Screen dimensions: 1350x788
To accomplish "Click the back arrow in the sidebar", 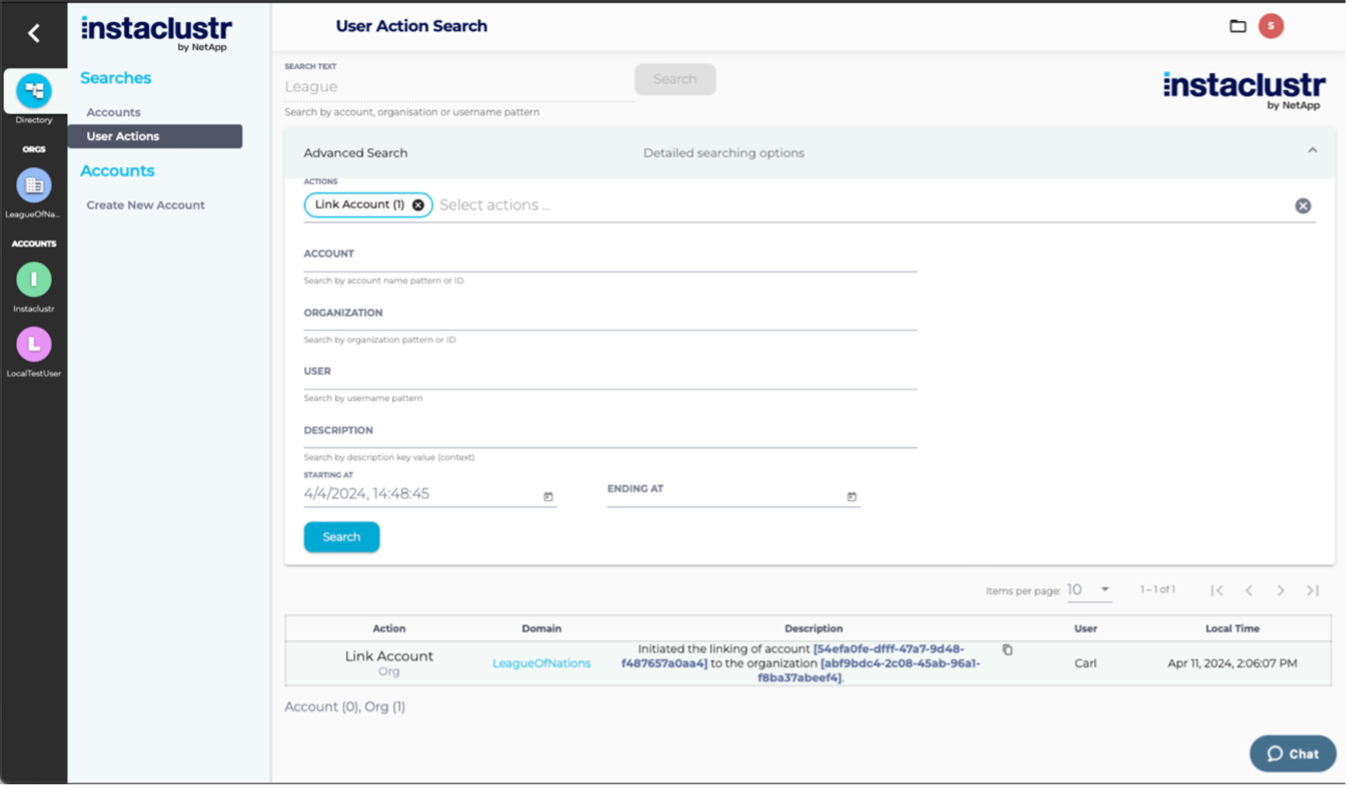I will [x=34, y=33].
